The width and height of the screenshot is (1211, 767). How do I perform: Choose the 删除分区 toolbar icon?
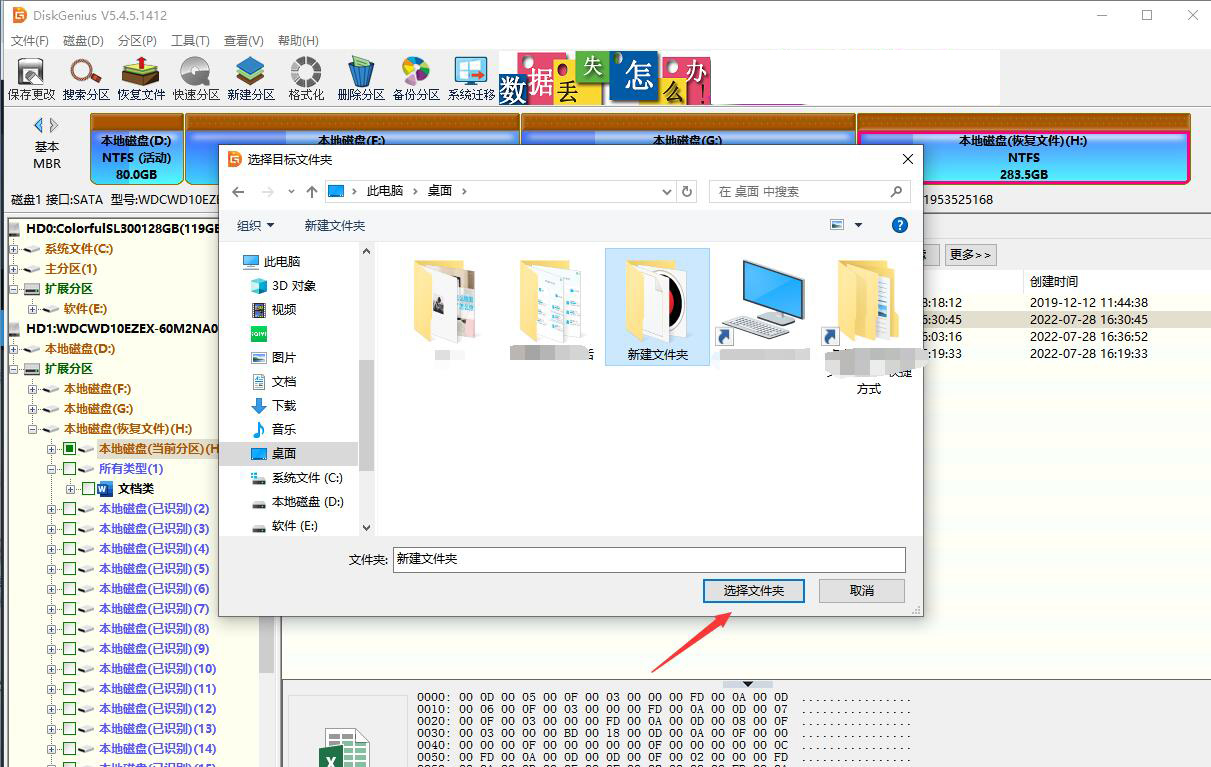tap(361, 78)
